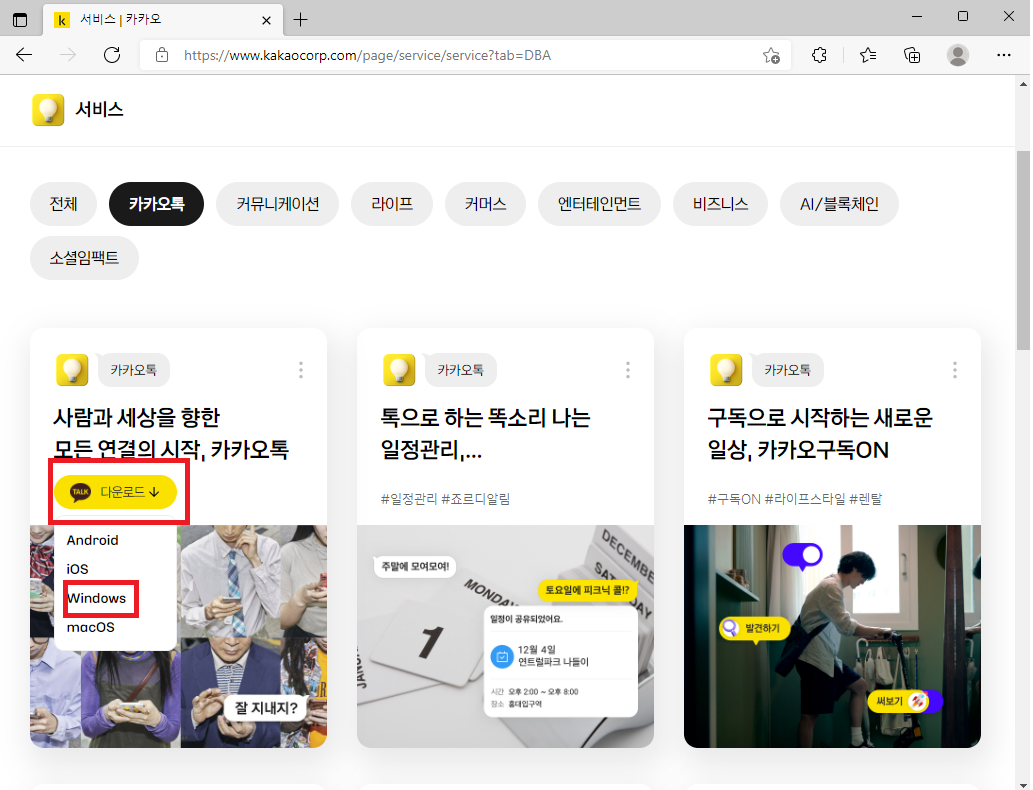The image size is (1033, 790).
Task: Open more options on 카카오구독ON card
Action: click(955, 370)
